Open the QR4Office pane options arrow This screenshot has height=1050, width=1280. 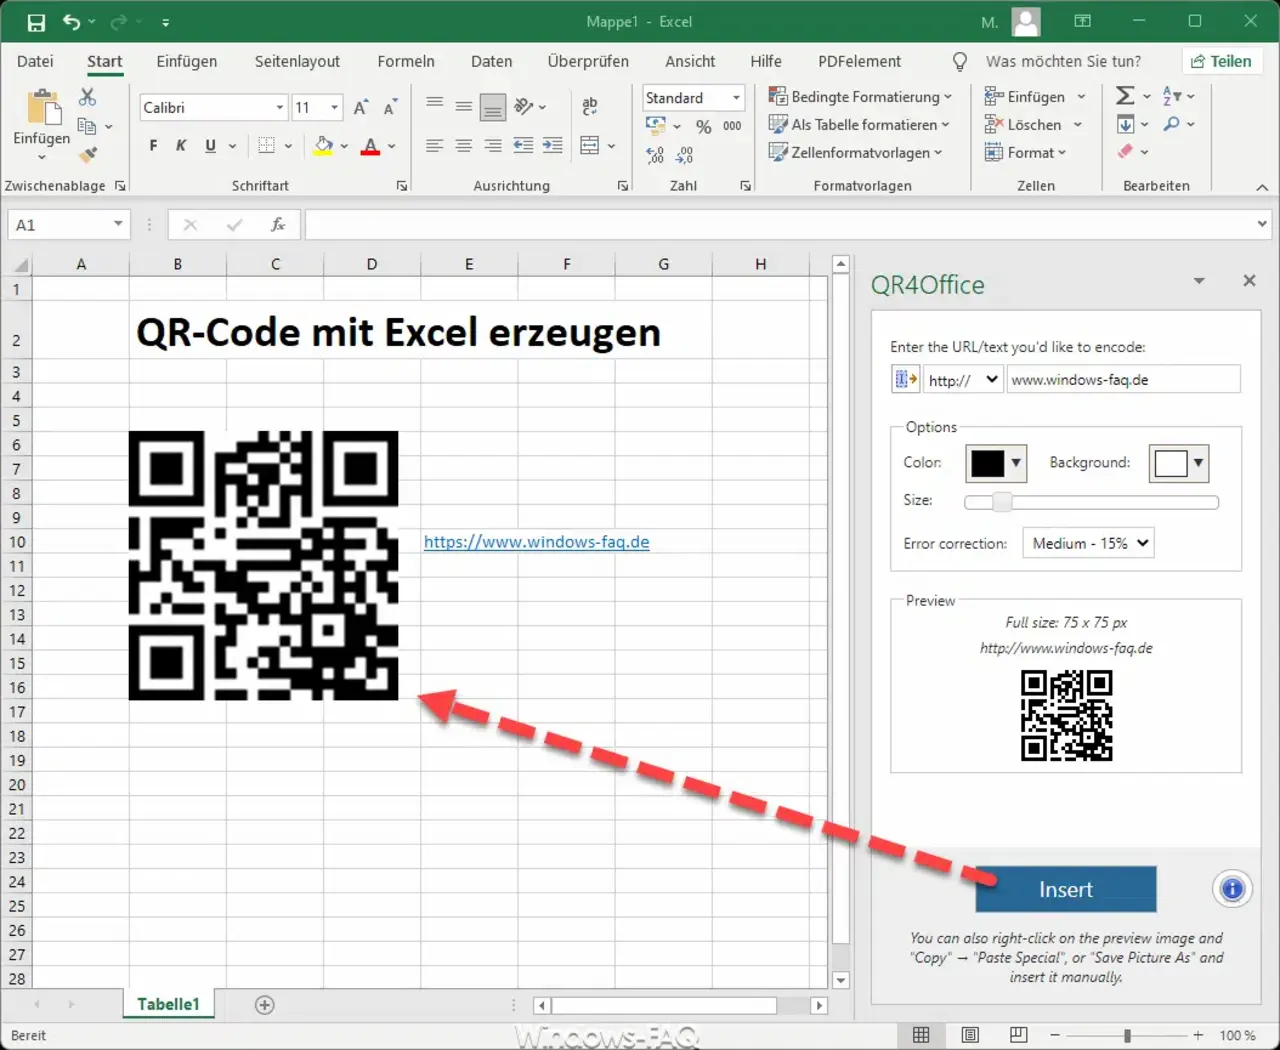(x=1199, y=281)
